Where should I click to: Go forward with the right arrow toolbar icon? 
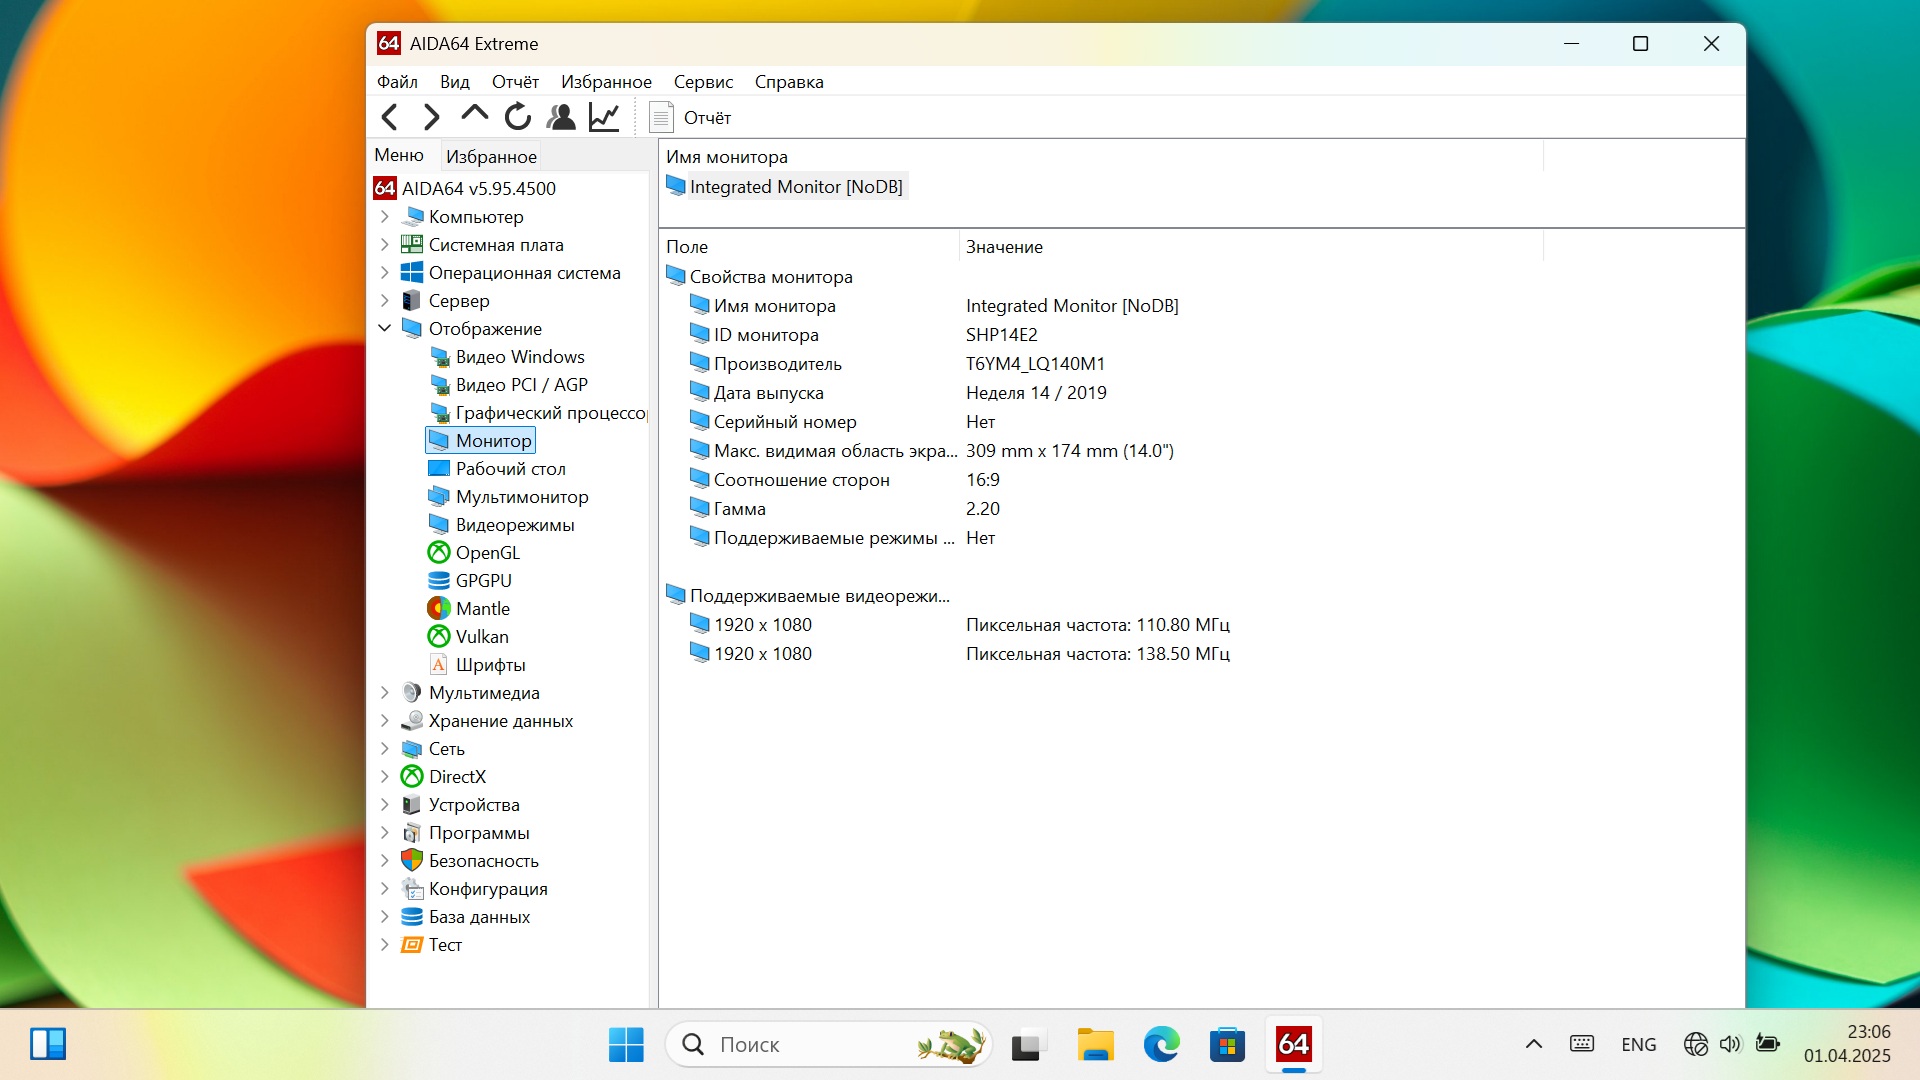tap(431, 117)
